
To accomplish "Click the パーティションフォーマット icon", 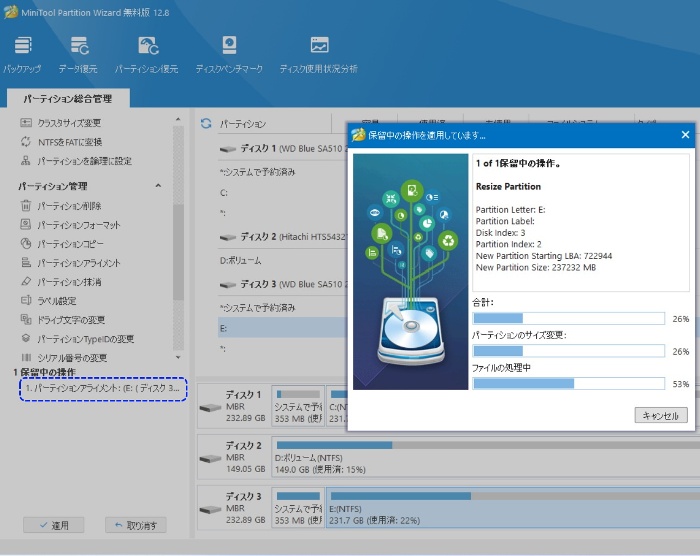I will [x=26, y=224].
